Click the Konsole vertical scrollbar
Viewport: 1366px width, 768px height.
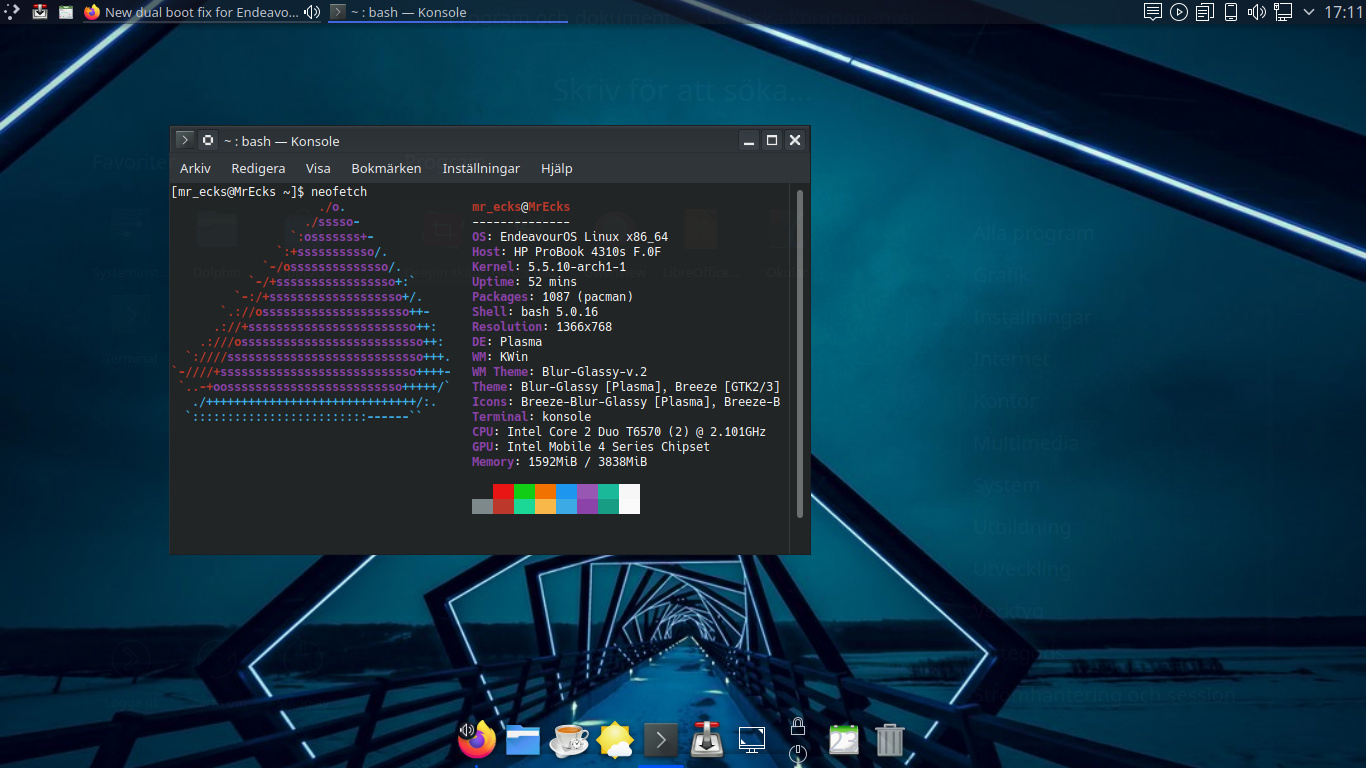pos(799,354)
